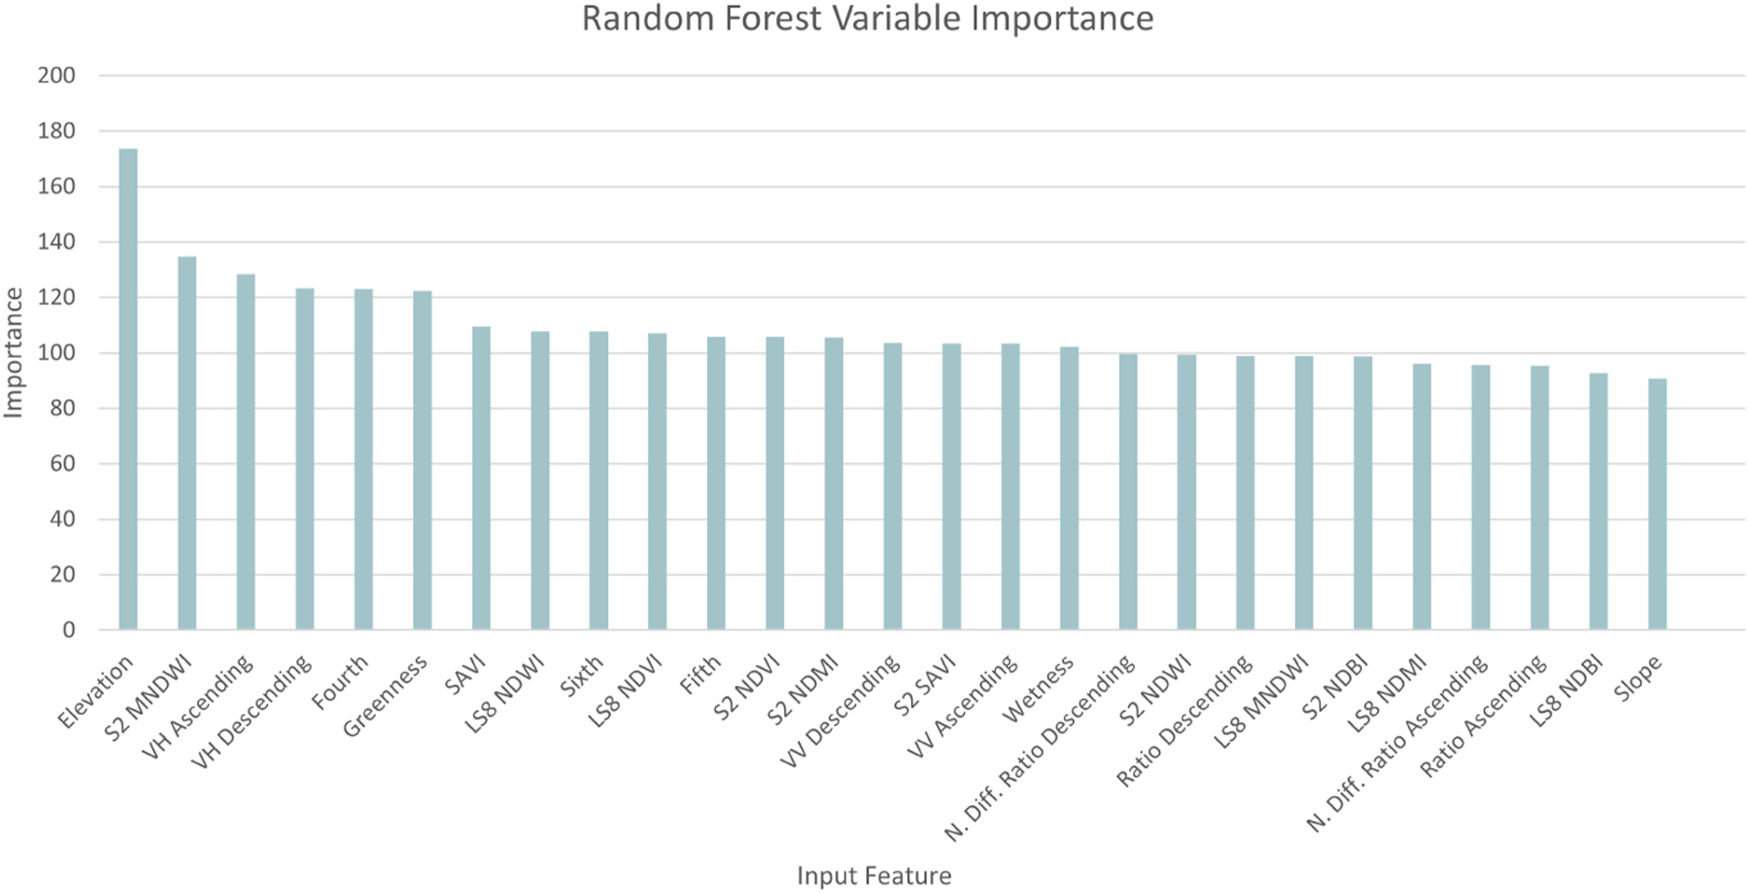The image size is (1748, 893).
Task: Click the 'Ratio Descending' axis label
Action: click(x=1185, y=720)
